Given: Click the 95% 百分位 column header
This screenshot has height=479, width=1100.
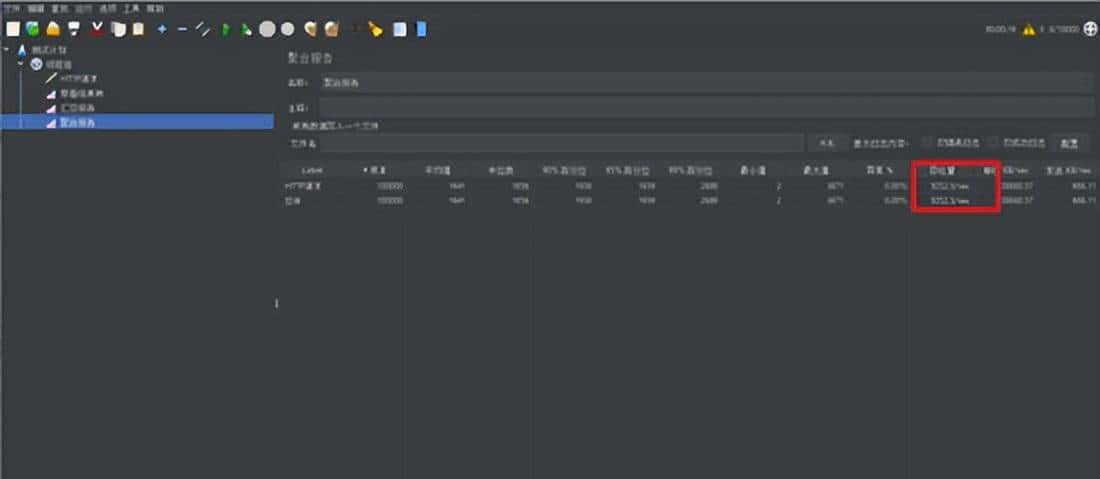Looking at the screenshot, I should pyautogui.click(x=626, y=170).
